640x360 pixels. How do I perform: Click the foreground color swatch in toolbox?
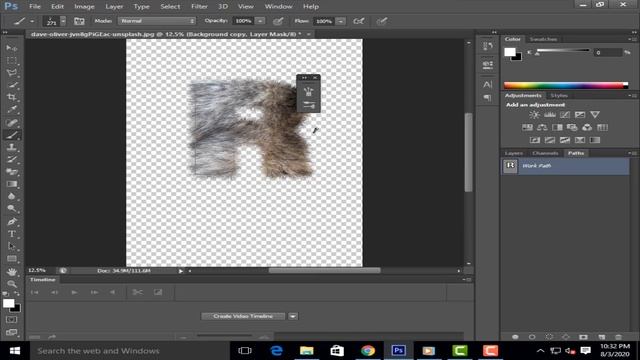(8, 303)
